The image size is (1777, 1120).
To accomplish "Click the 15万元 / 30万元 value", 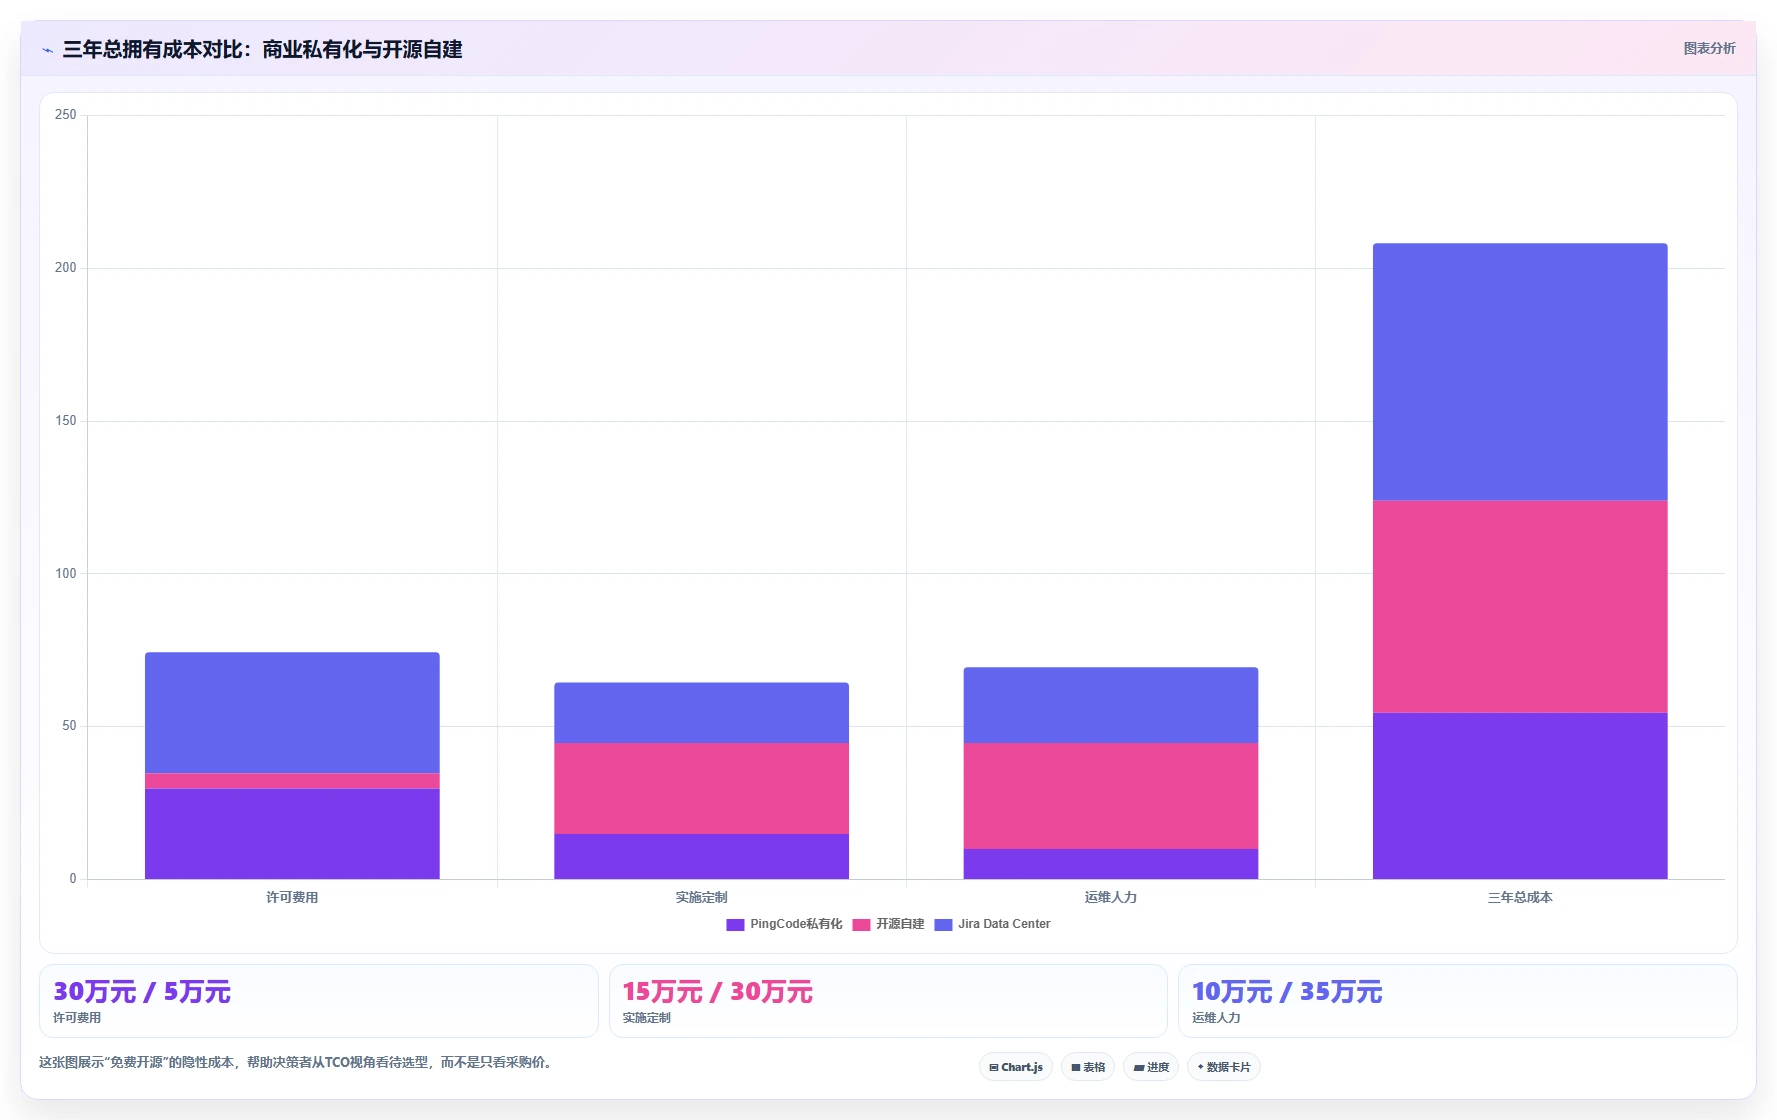I will (717, 992).
